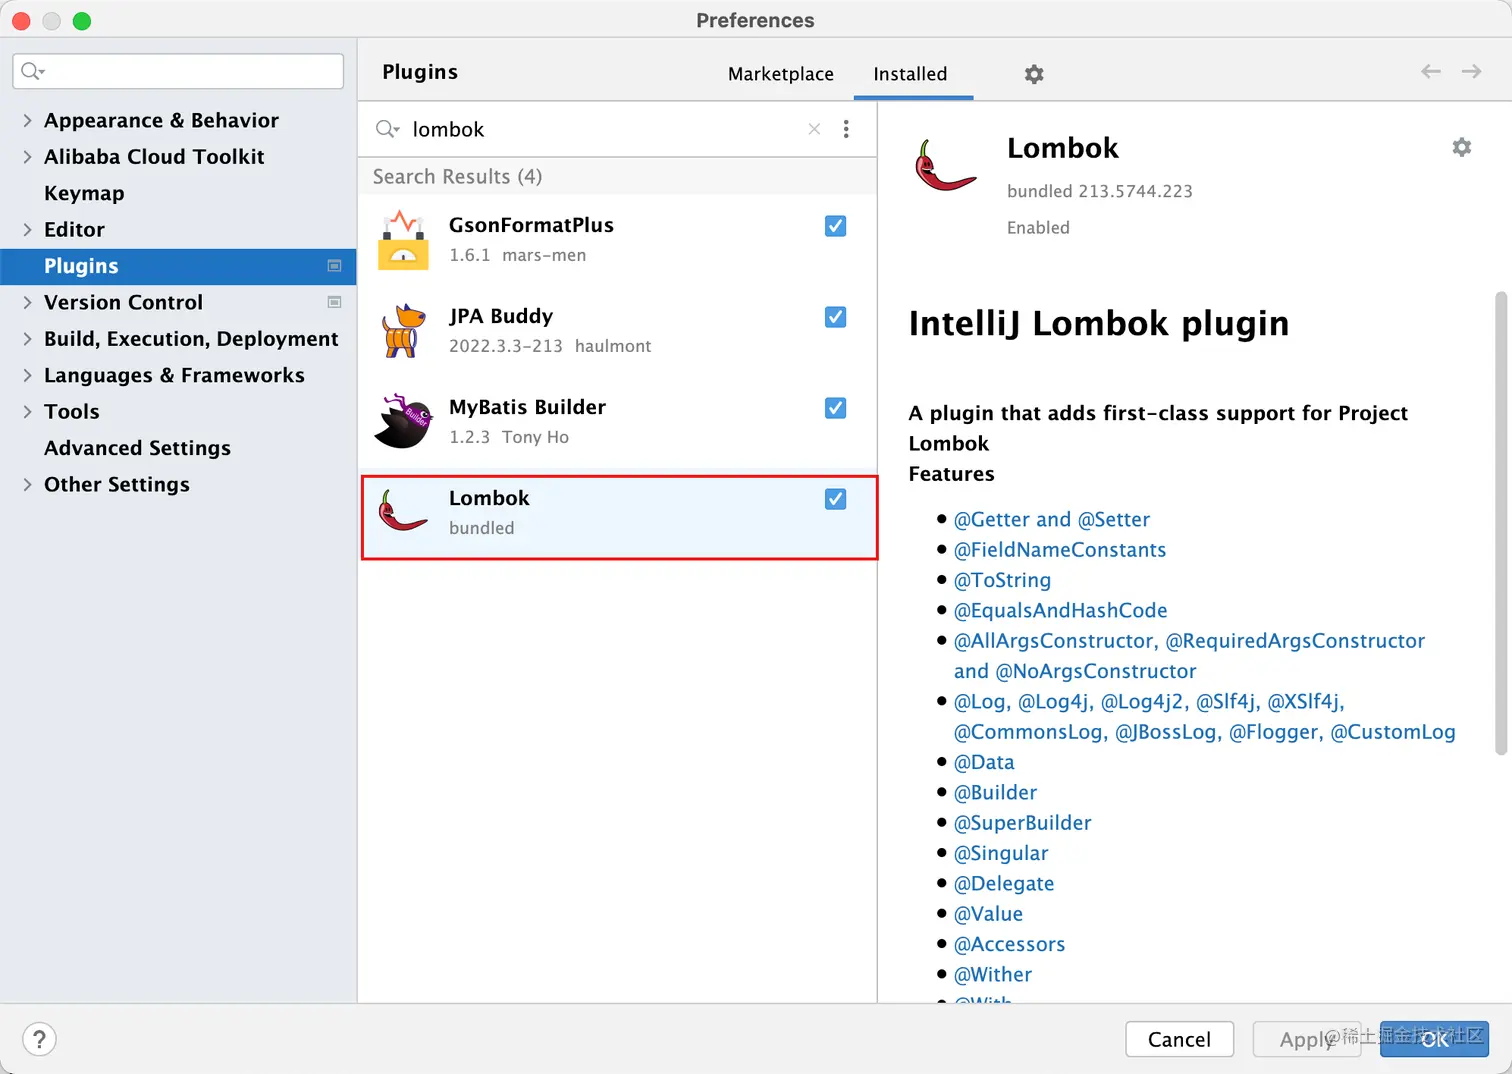Viewport: 1512px width, 1074px height.
Task: Disable the GsonFormatPlus plugin checkbox
Action: 836,226
